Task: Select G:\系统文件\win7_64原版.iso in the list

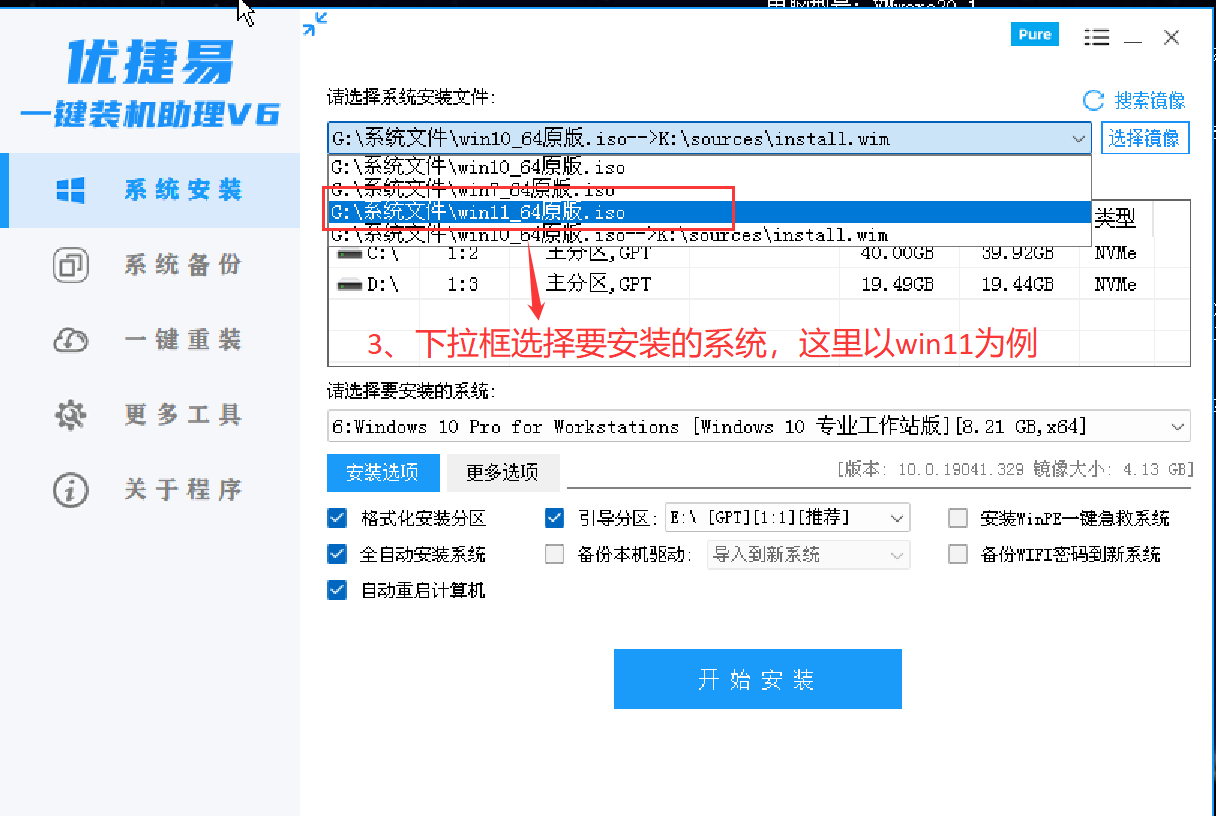Action: coord(709,189)
